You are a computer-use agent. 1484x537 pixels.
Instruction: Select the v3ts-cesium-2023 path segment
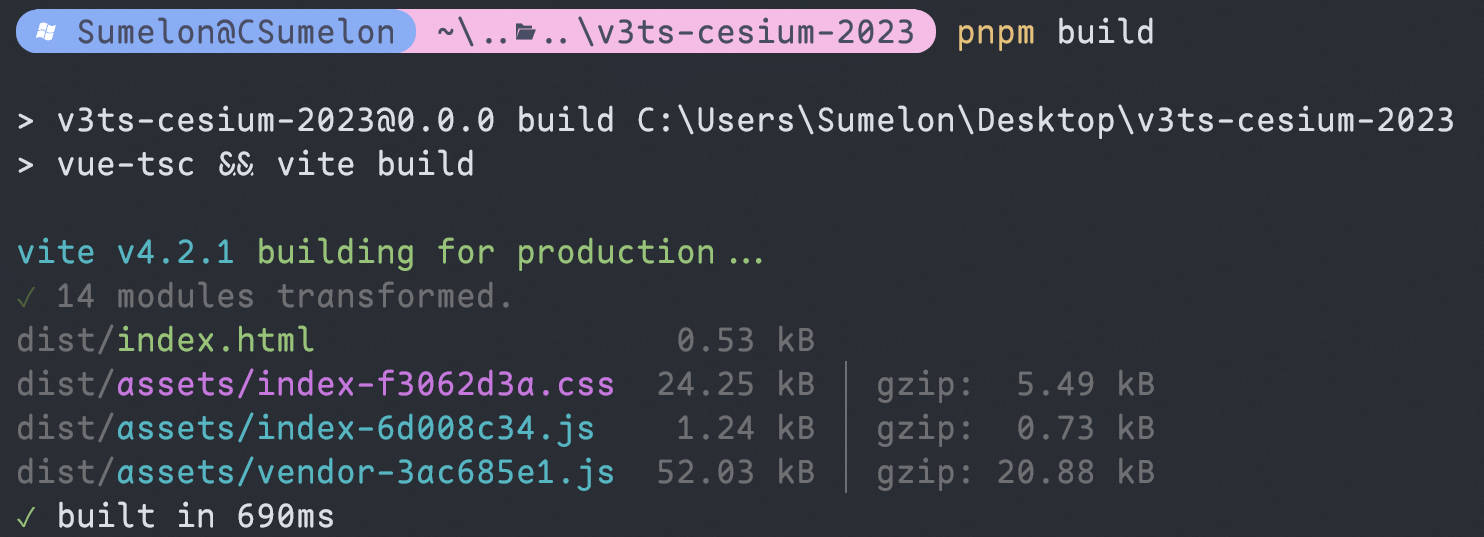755,32
